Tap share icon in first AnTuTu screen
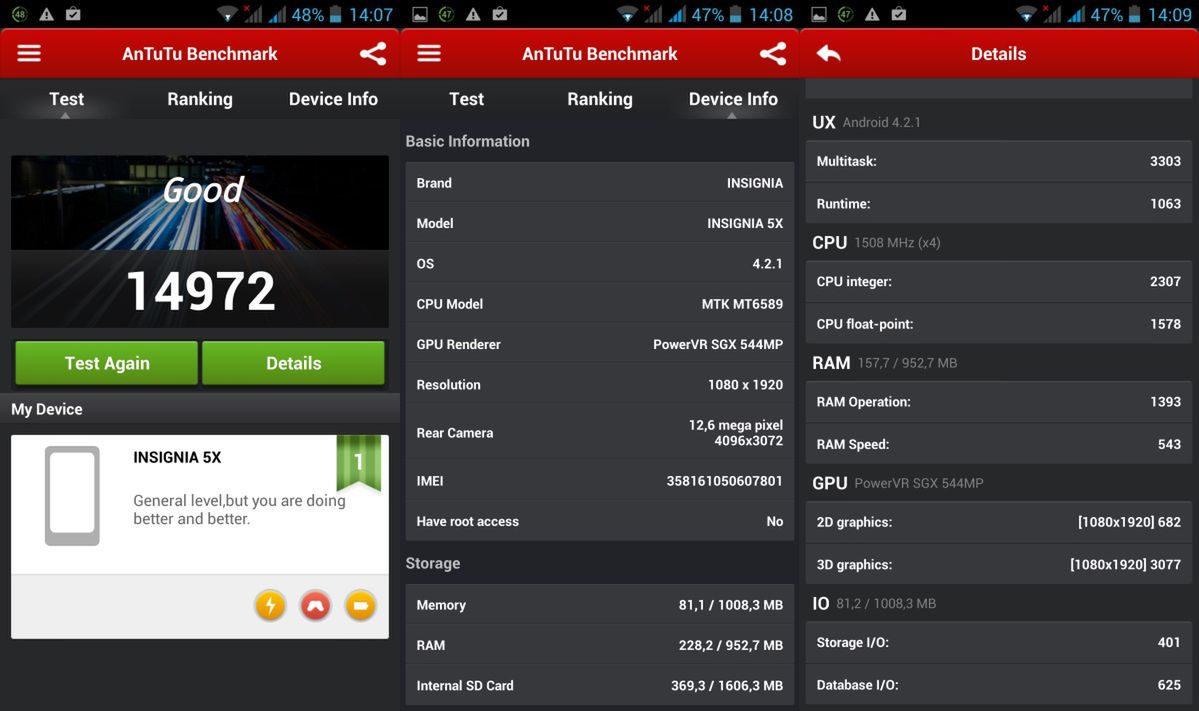This screenshot has width=1199, height=711. 373,54
